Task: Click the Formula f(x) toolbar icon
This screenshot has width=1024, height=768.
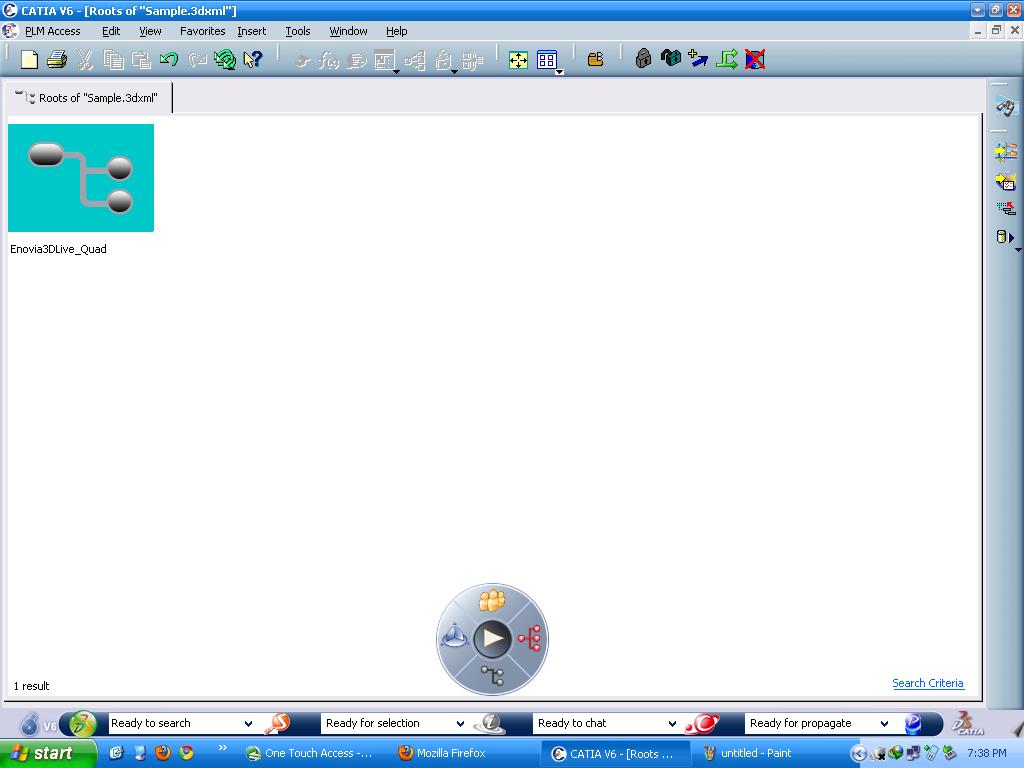Action: coord(328,60)
